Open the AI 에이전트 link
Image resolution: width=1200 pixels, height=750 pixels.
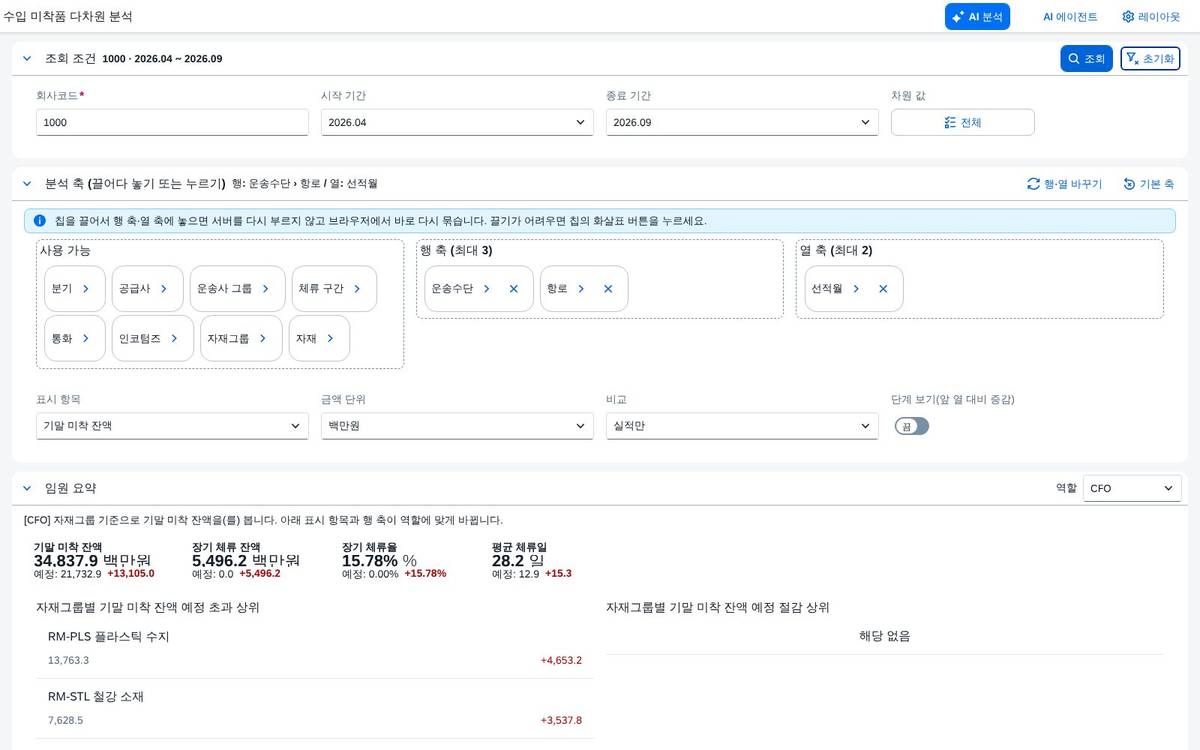click(1070, 17)
